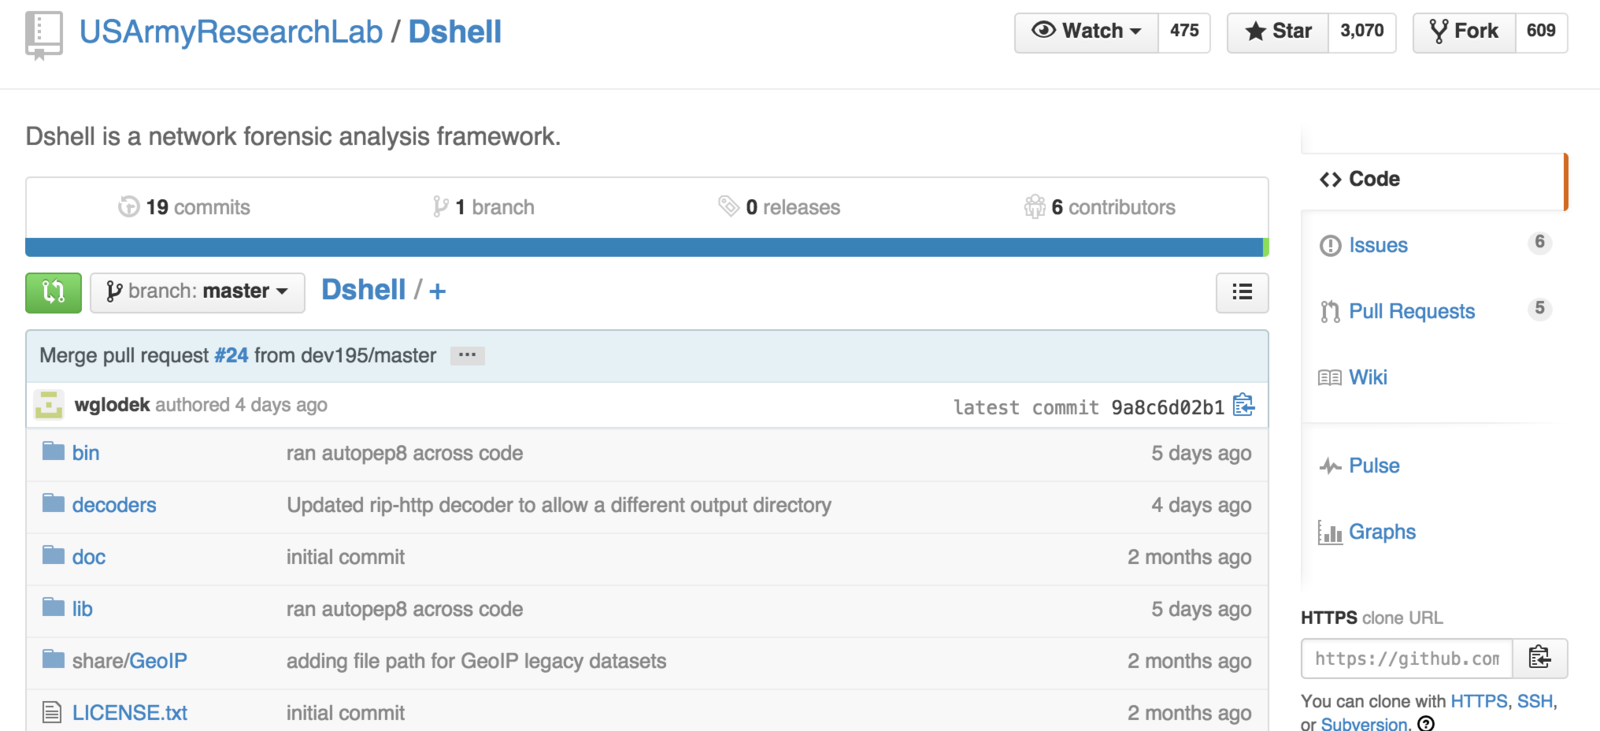Screen dimensions: 1600x731
Task: Click the repository book icon beside USArmyResearchLab
Action: [x=44, y=36]
